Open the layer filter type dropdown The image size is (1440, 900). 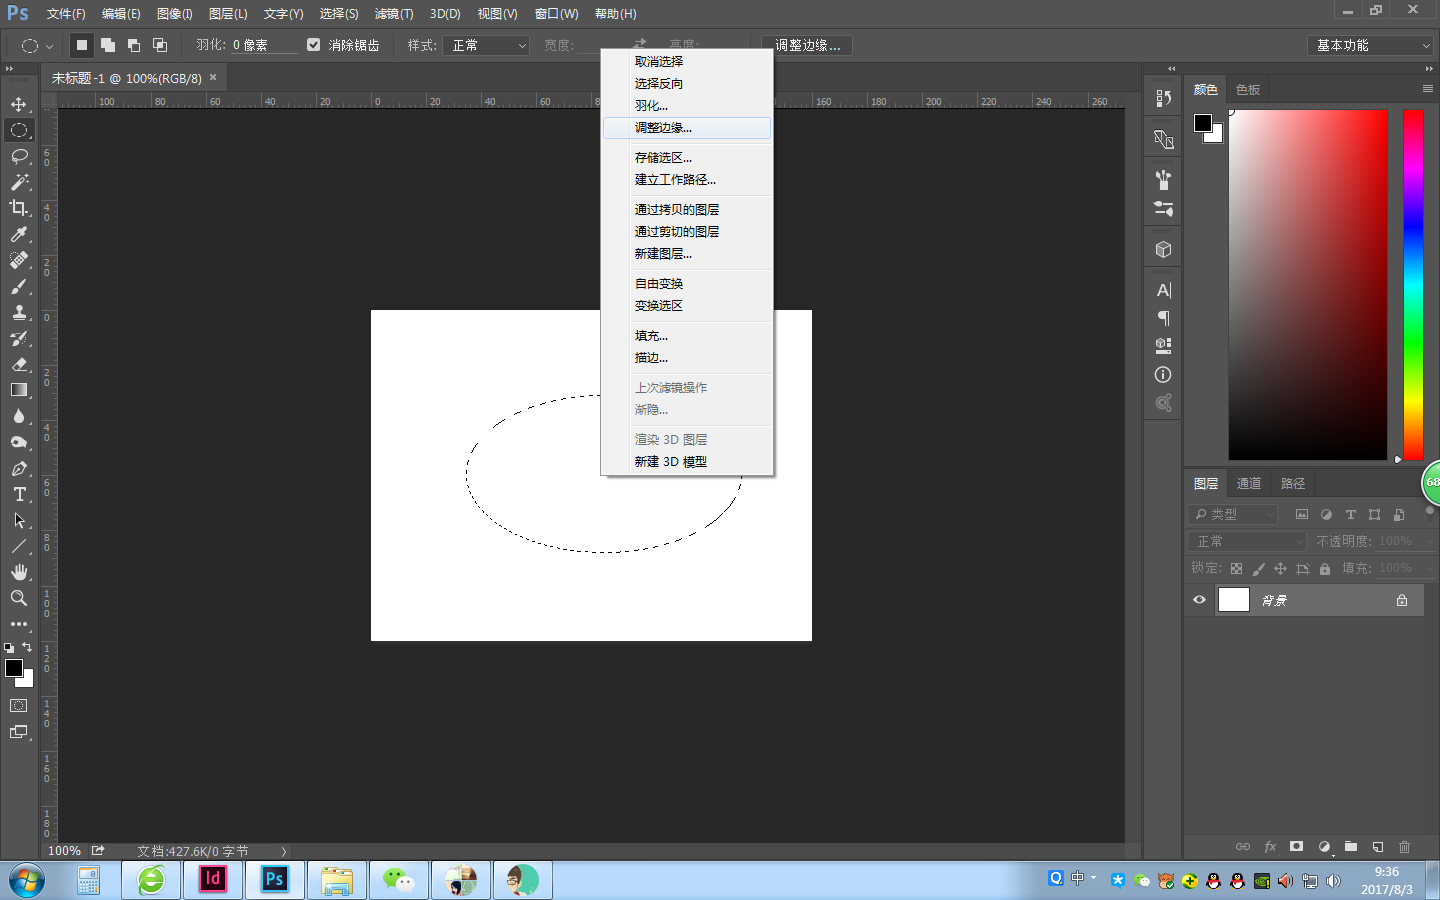[x=1234, y=514]
